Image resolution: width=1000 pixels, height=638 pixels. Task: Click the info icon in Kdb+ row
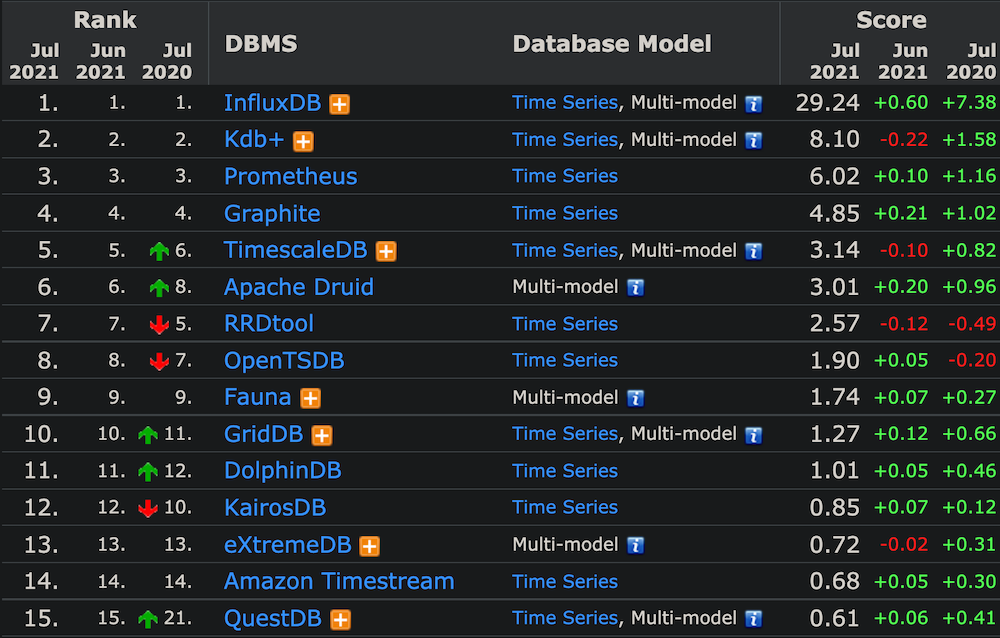[x=754, y=141]
